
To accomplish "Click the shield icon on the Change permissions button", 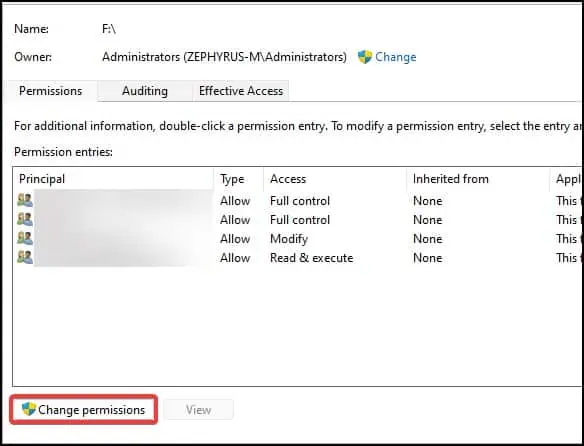I will click(29, 409).
